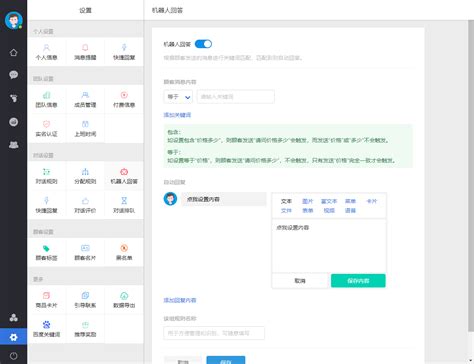Open three-circles apps icon in sidebar
Image resolution: width=474 pixels, height=364 pixels.
pos(13,317)
